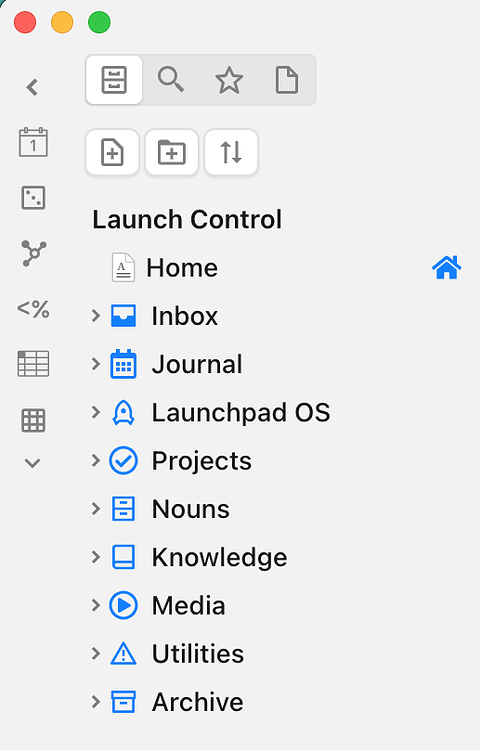Image resolution: width=480 pixels, height=750 pixels.
Task: Click the grid ribbon icon
Action: [33, 420]
